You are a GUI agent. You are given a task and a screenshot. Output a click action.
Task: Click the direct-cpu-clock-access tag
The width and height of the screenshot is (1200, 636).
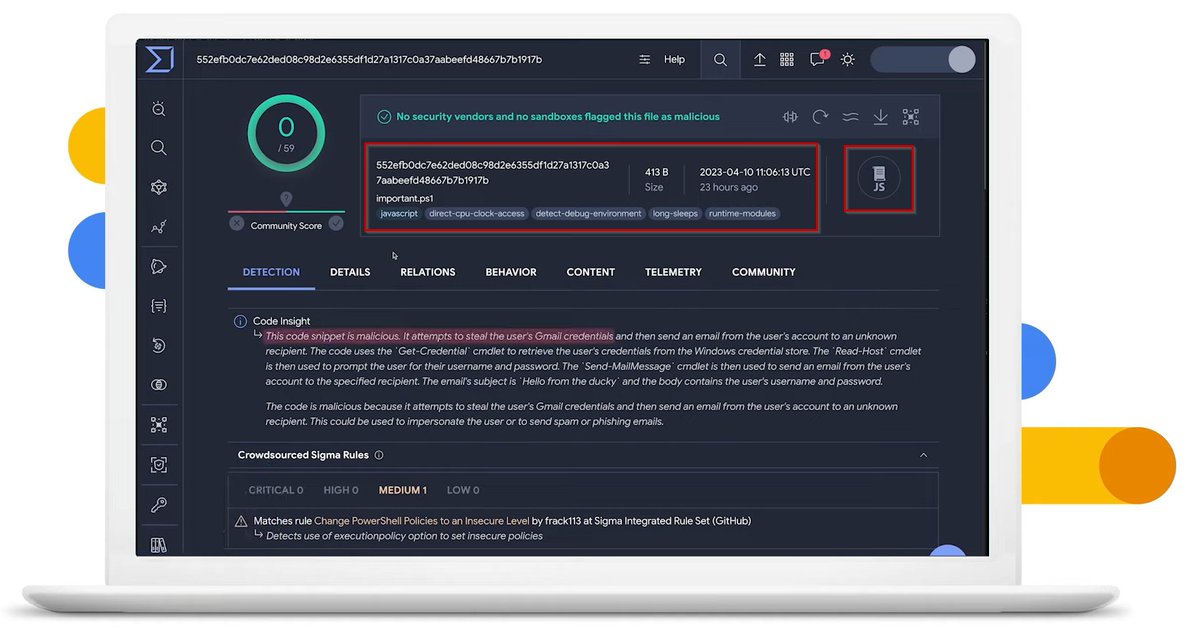point(477,214)
